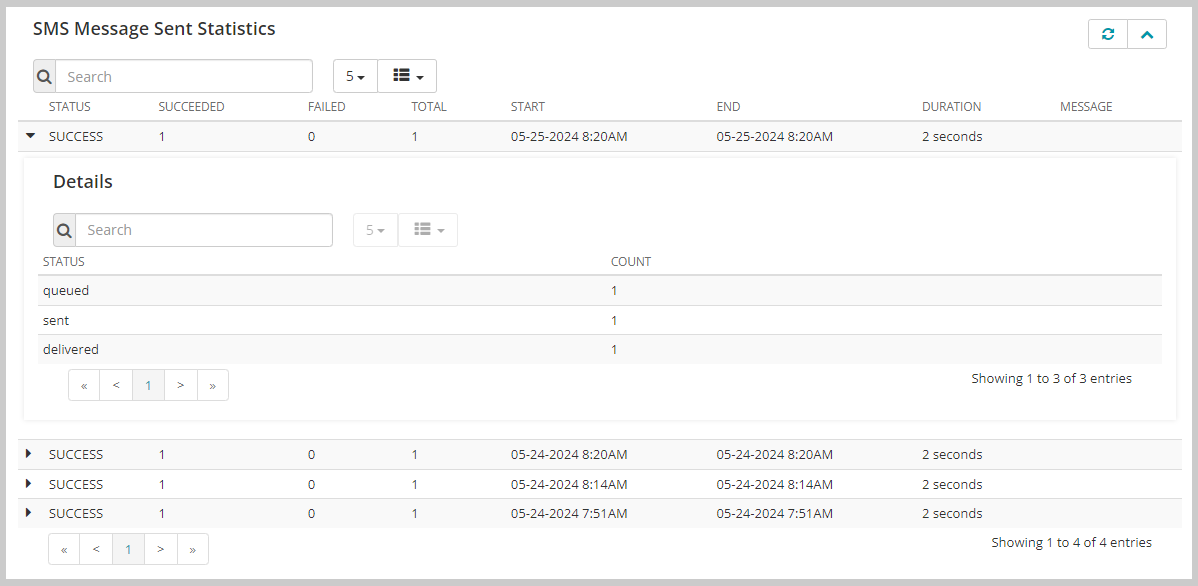Go to last page in Details pagination
1198x586 pixels.
(x=212, y=385)
